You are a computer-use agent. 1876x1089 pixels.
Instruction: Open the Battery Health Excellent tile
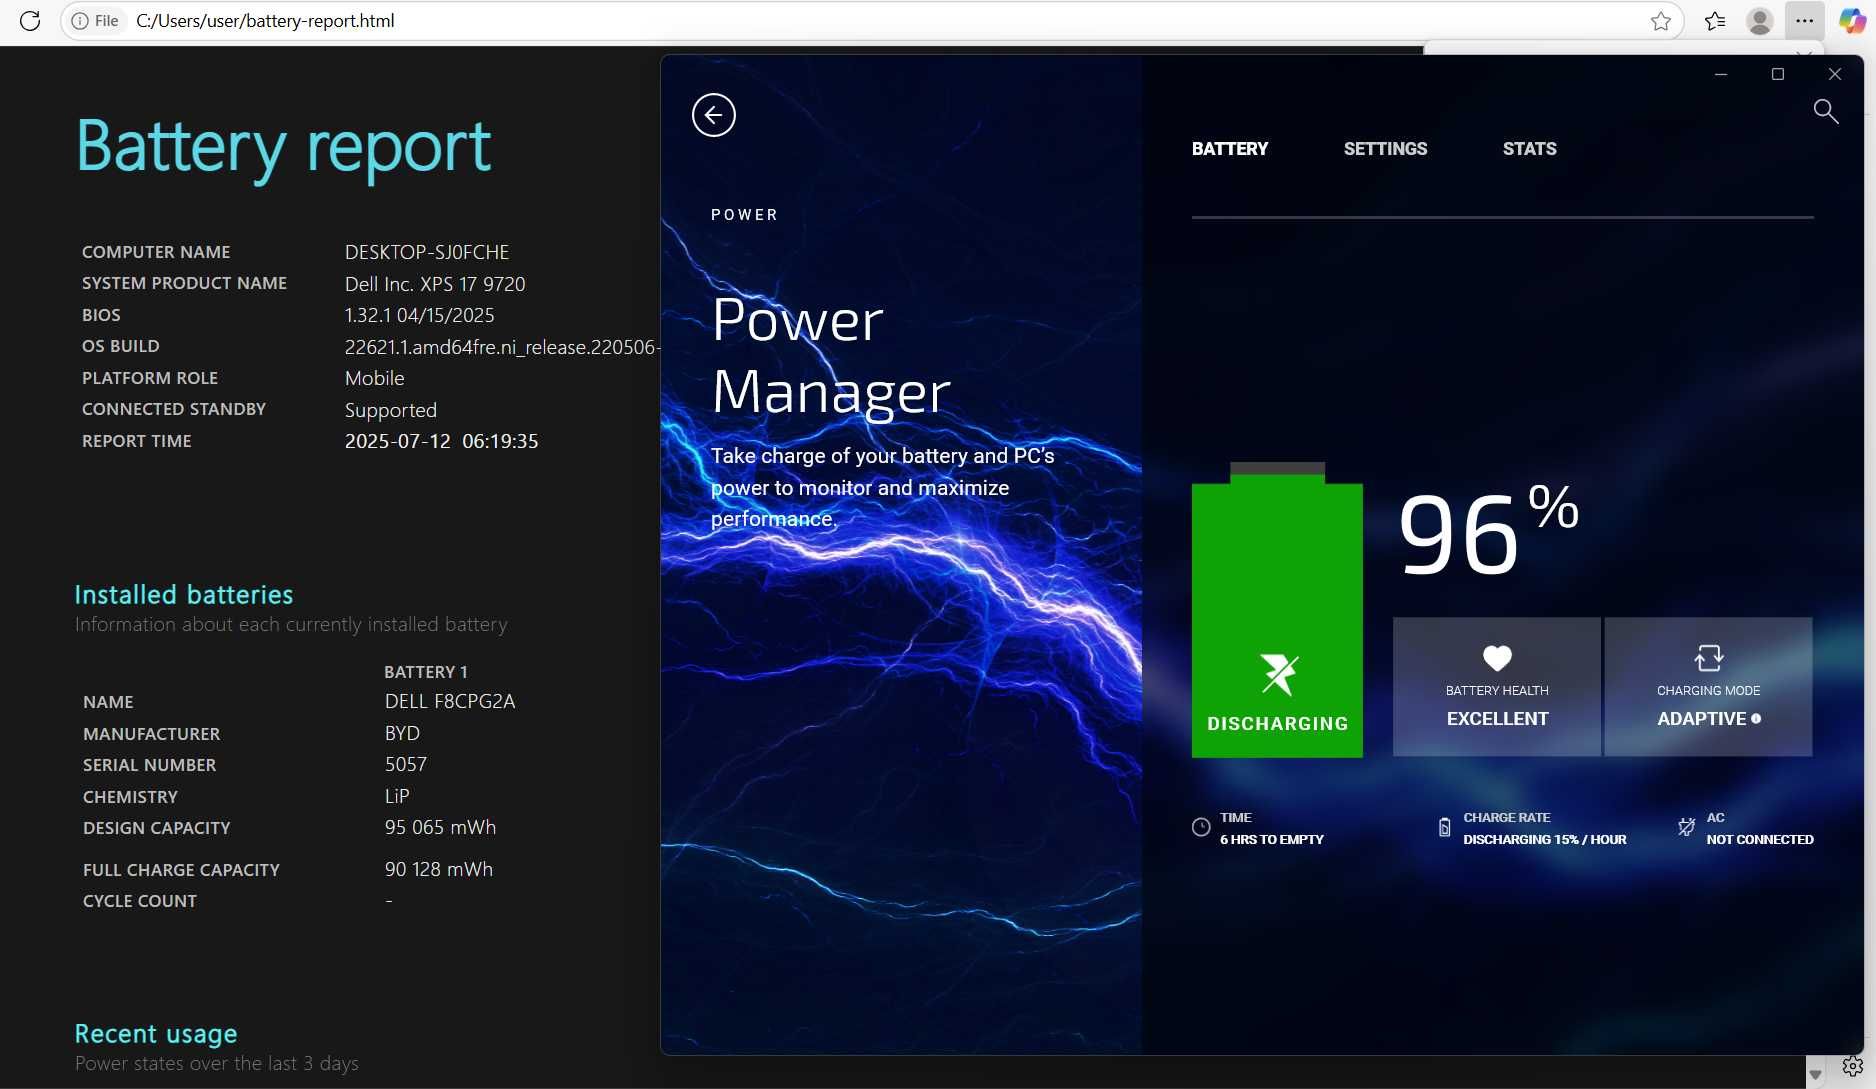pyautogui.click(x=1497, y=687)
